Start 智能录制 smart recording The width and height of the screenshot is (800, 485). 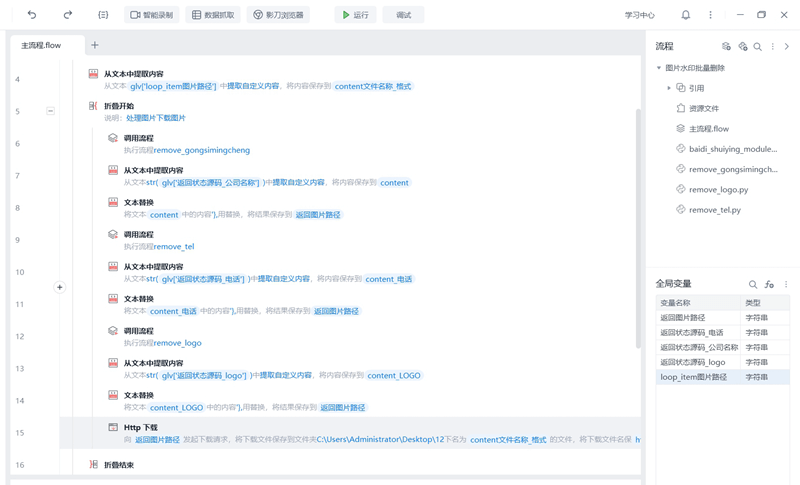152,15
